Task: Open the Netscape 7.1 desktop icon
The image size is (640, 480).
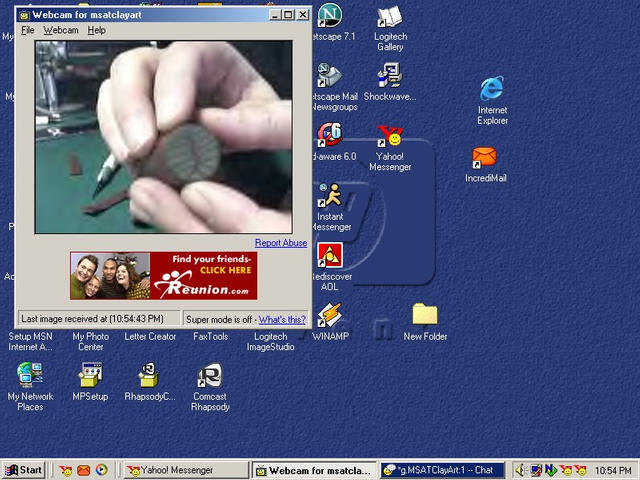Action: [330, 15]
